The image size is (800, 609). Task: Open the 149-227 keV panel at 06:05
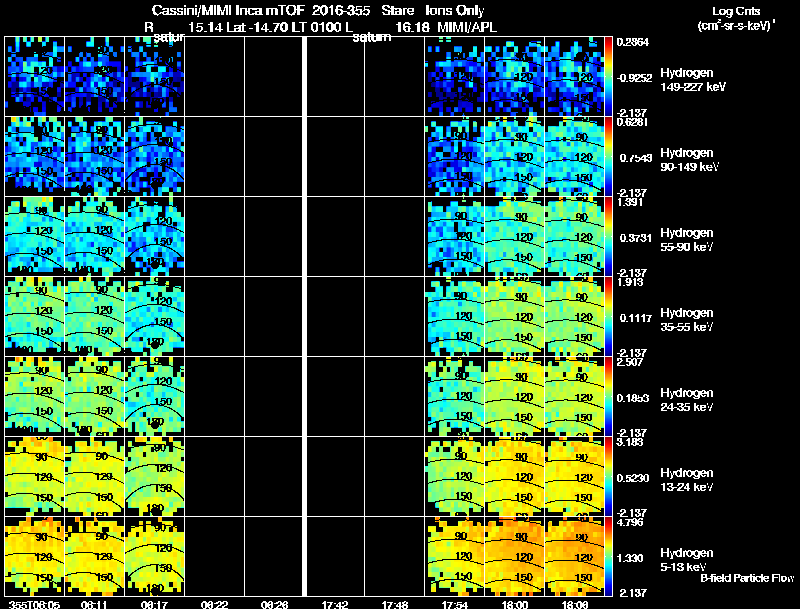[x=34, y=76]
